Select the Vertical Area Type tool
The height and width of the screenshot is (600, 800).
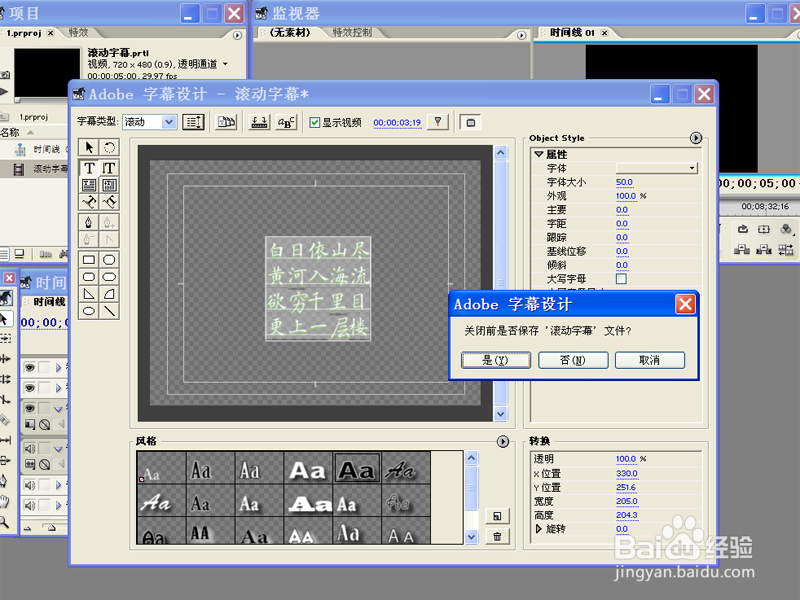(109, 185)
